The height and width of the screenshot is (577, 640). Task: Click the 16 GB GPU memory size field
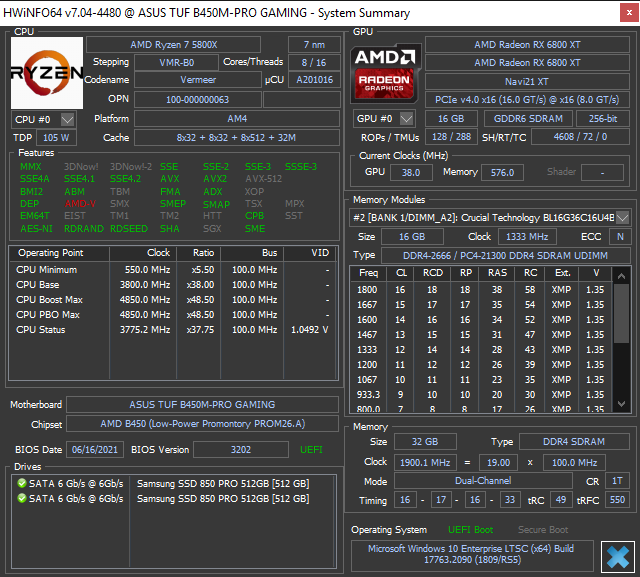pos(451,119)
